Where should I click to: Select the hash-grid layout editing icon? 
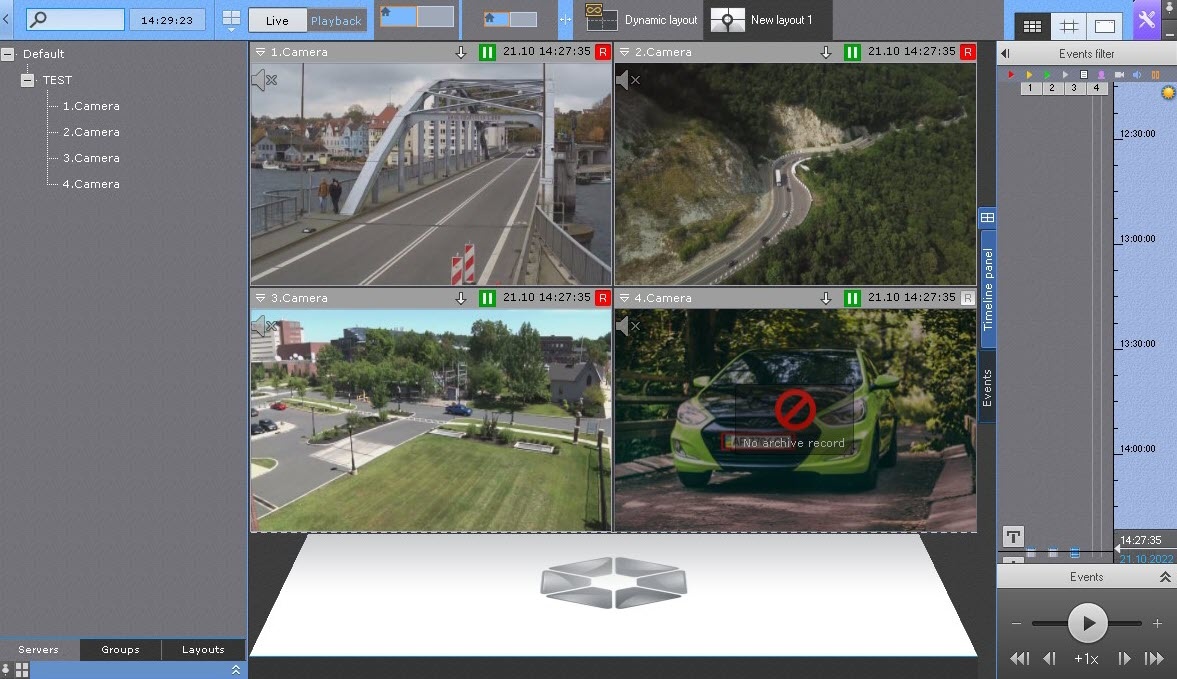click(x=1069, y=26)
